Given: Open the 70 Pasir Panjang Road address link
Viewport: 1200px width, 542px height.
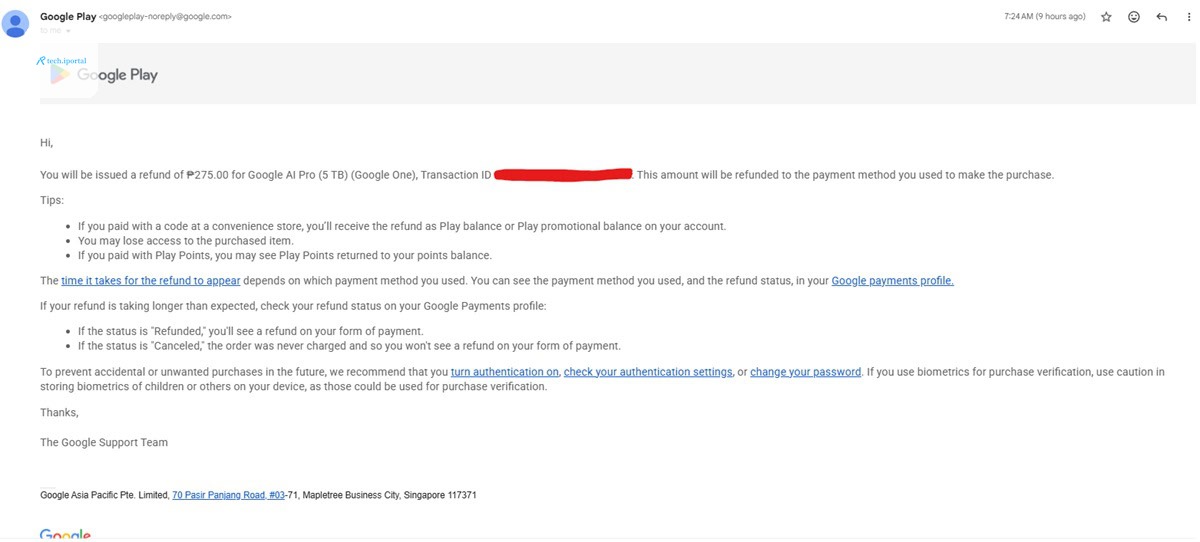Looking at the screenshot, I should tap(228, 495).
